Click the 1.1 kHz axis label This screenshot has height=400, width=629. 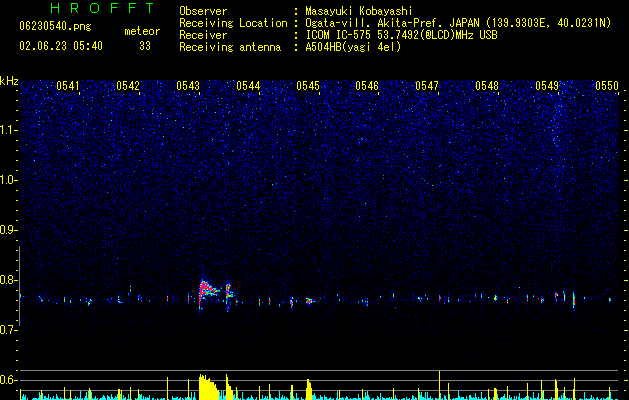(x=9, y=130)
